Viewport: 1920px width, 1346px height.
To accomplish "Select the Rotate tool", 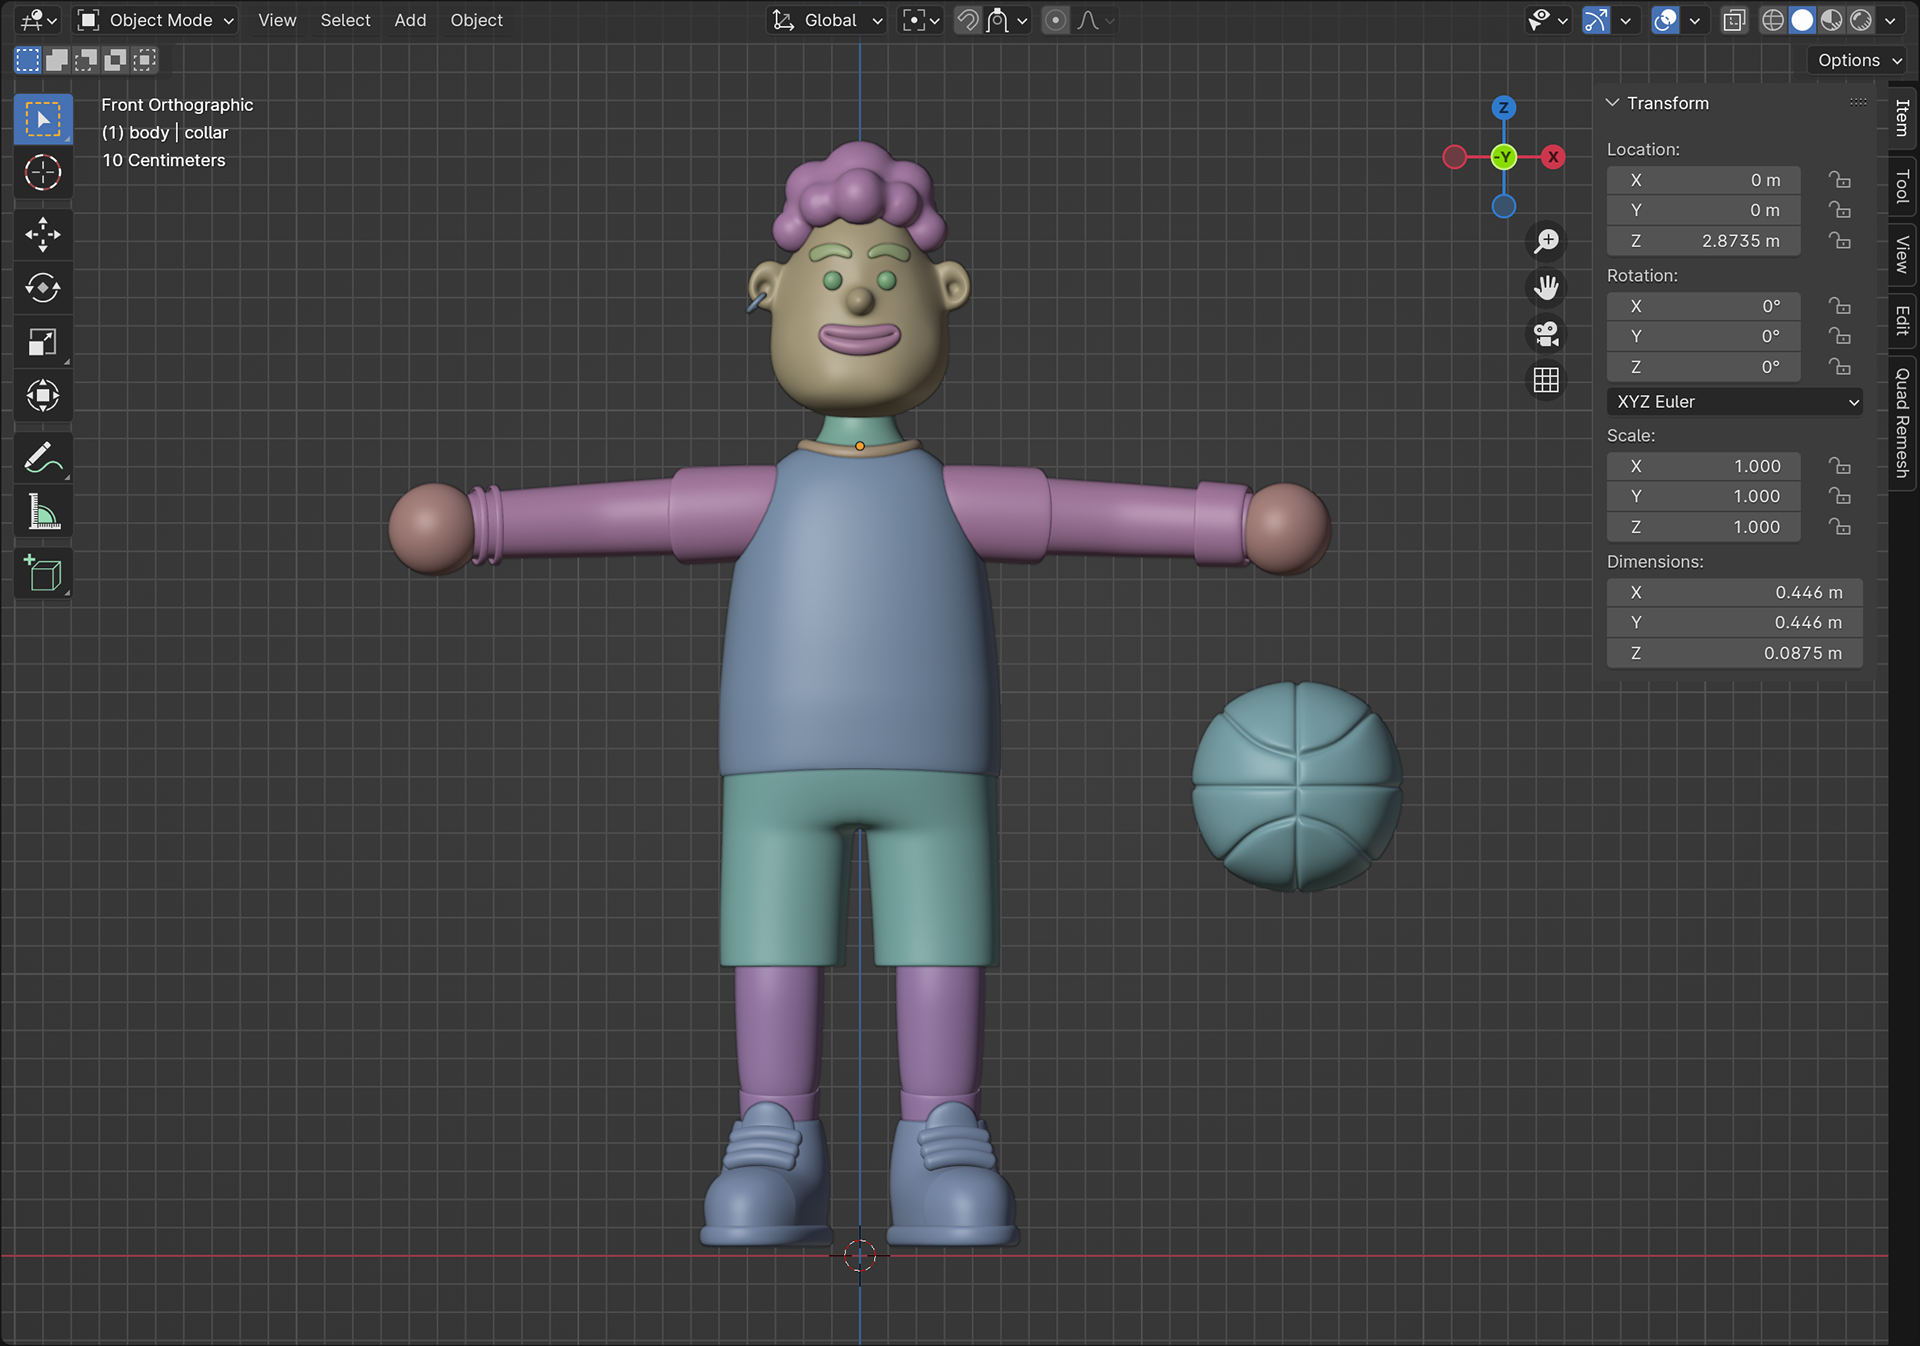I will pos(42,289).
